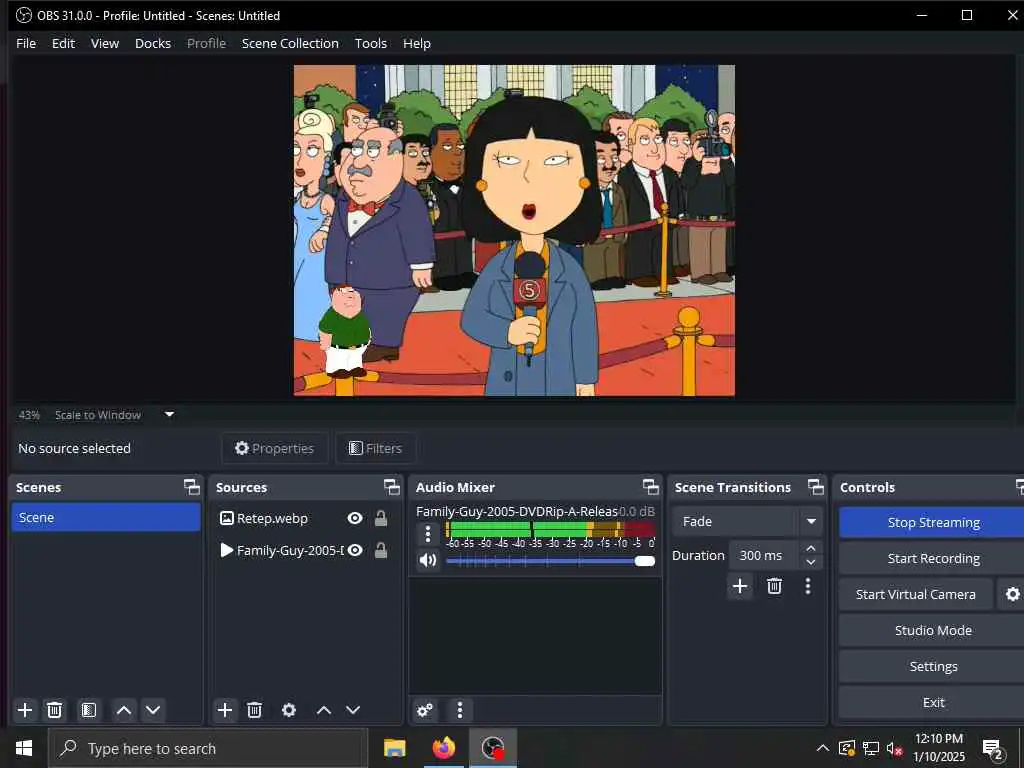Click the network tray icon
The height and width of the screenshot is (768, 1024).
(x=871, y=748)
